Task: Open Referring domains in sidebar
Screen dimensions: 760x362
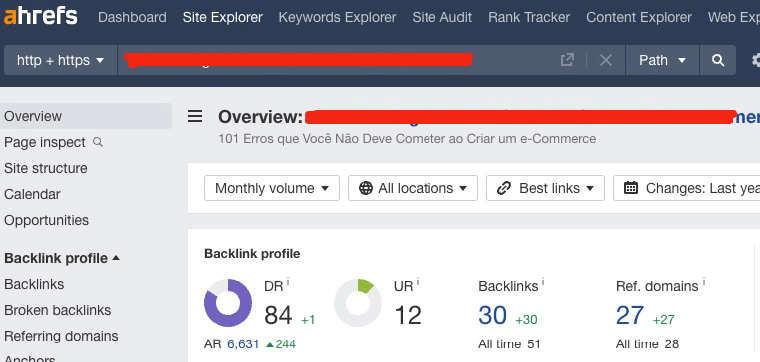Action: click(x=61, y=336)
